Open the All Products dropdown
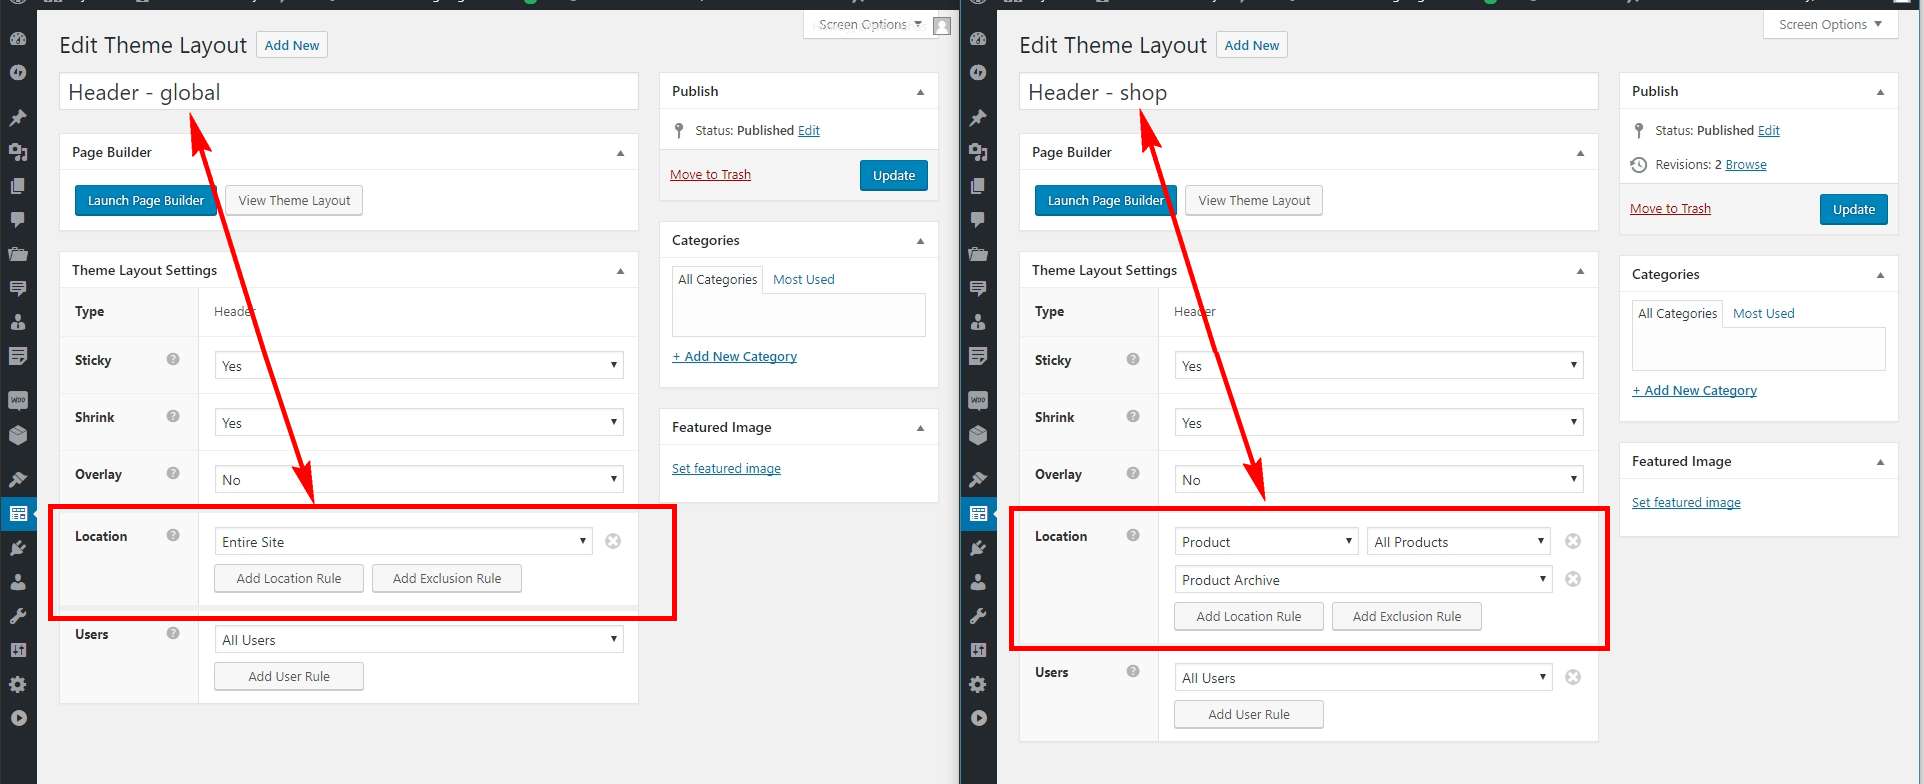 pyautogui.click(x=1458, y=542)
